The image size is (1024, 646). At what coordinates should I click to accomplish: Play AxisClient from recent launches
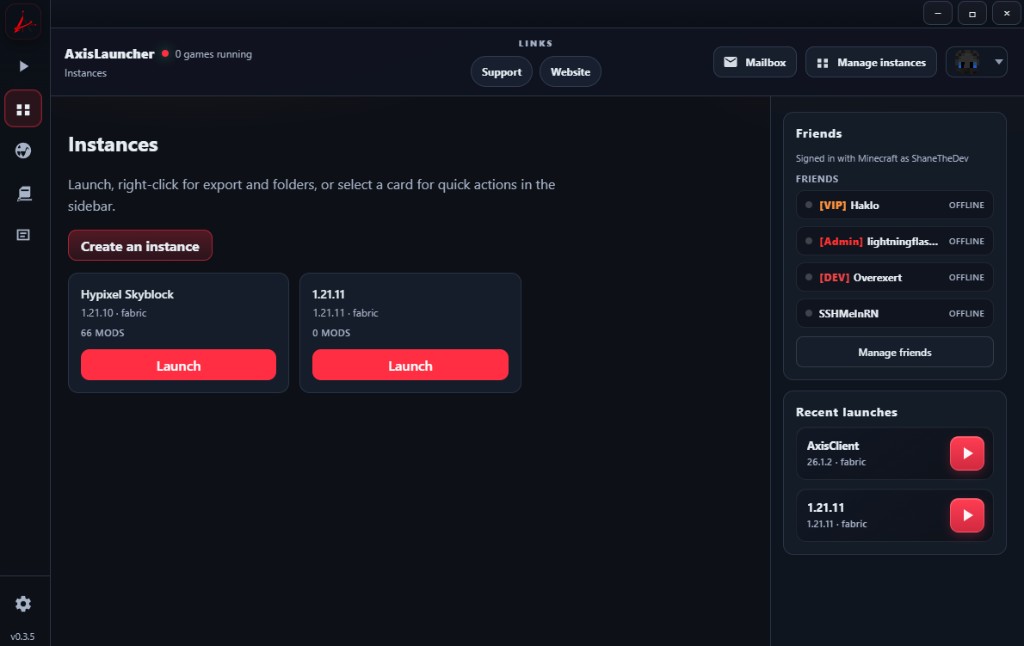coord(967,453)
